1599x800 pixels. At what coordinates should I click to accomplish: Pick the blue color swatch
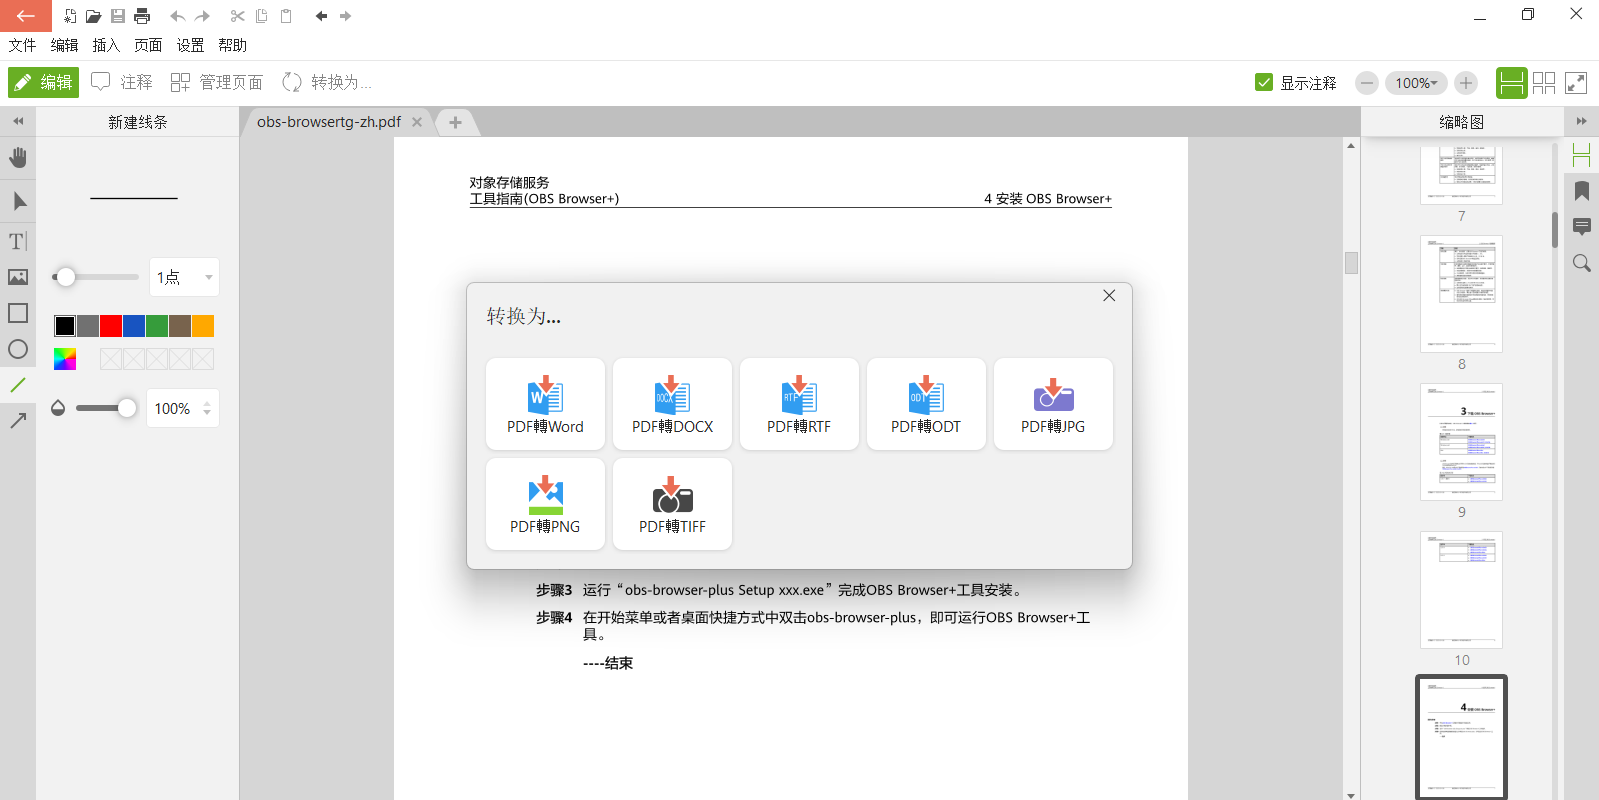134,326
